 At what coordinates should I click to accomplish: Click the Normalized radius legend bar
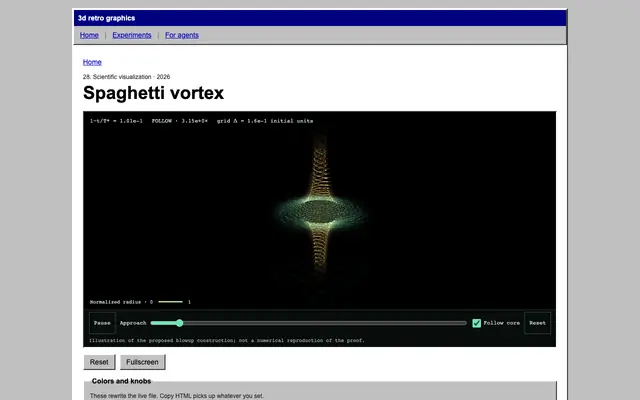[x=170, y=302]
